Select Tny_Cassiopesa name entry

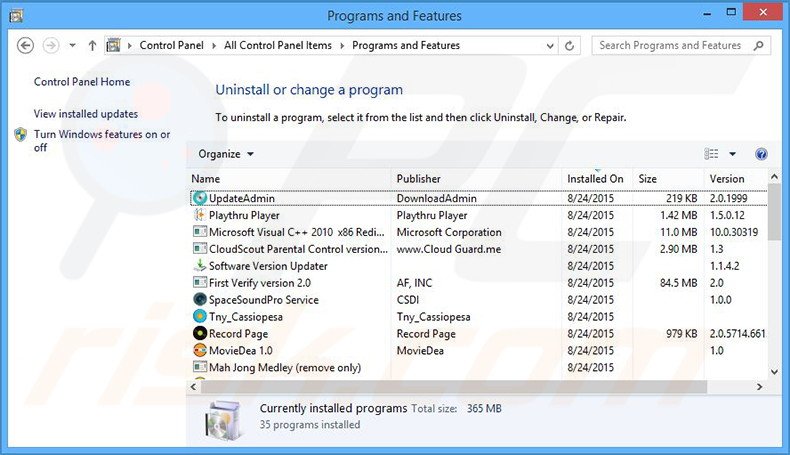click(x=246, y=317)
